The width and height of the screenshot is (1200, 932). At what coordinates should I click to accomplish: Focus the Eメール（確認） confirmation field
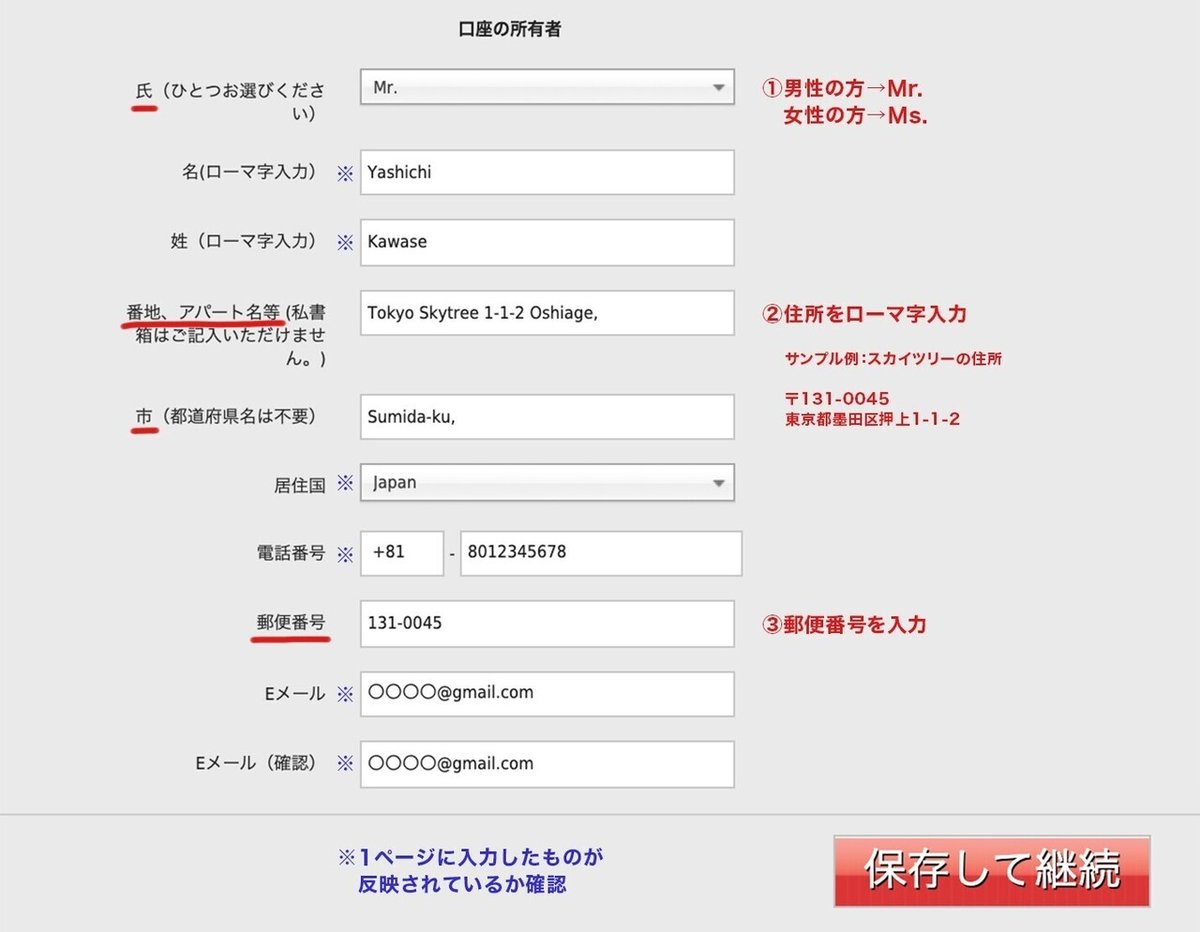tap(547, 764)
